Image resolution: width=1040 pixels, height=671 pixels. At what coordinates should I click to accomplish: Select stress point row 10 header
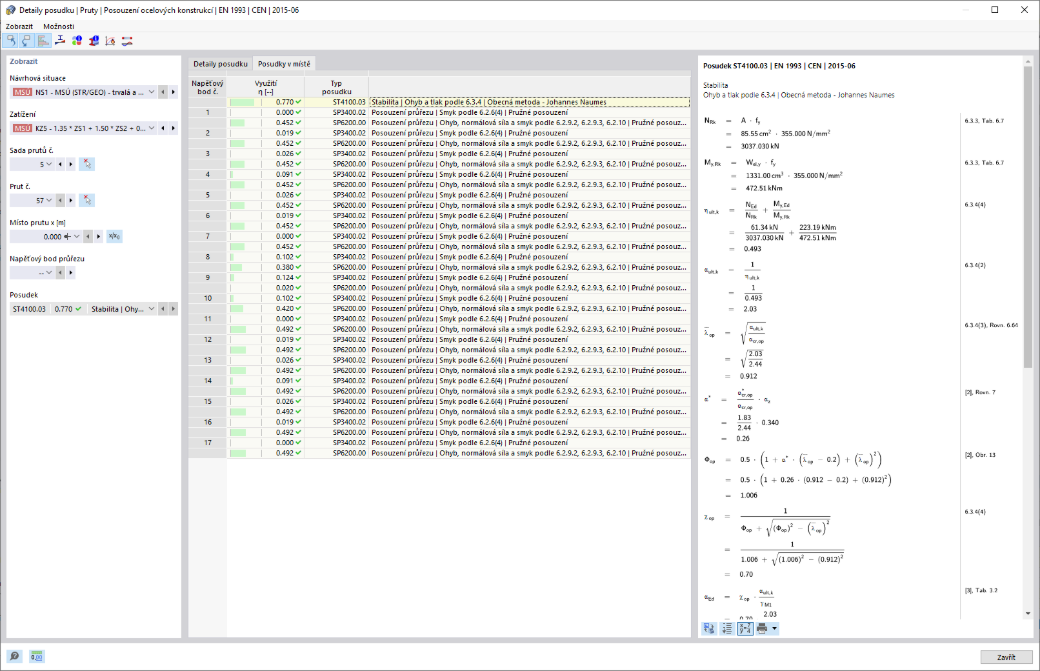point(208,298)
